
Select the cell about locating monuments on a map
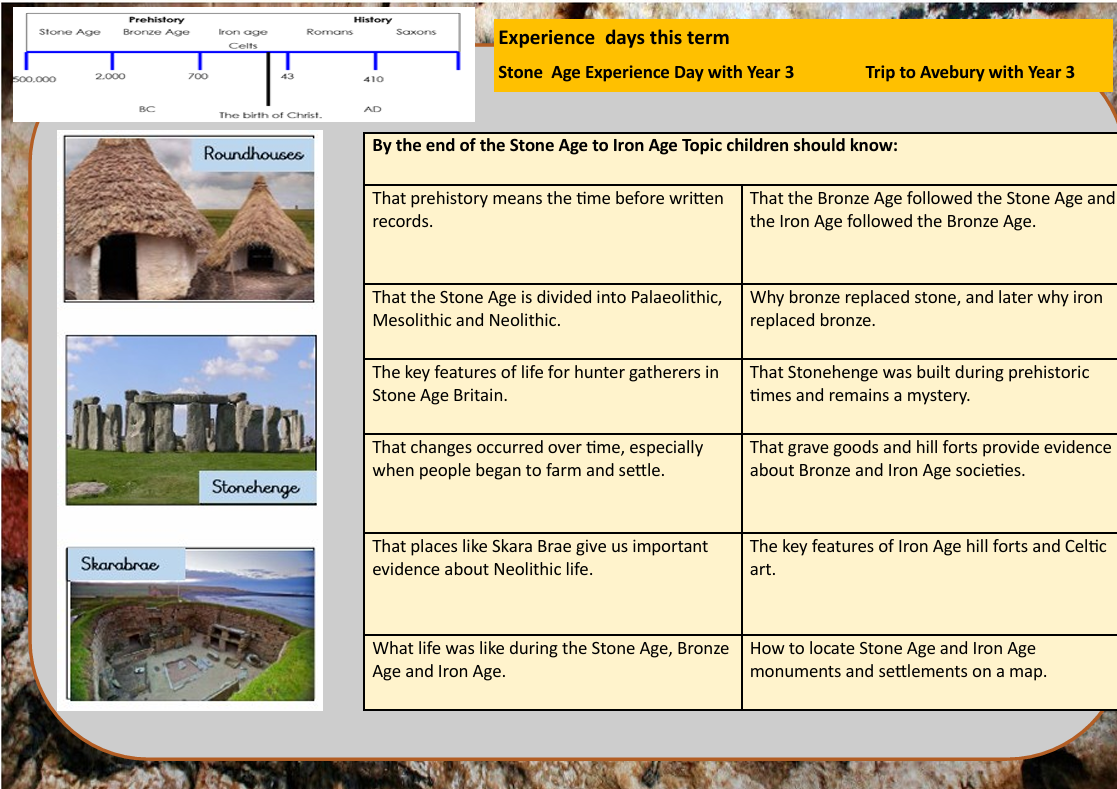click(x=928, y=671)
